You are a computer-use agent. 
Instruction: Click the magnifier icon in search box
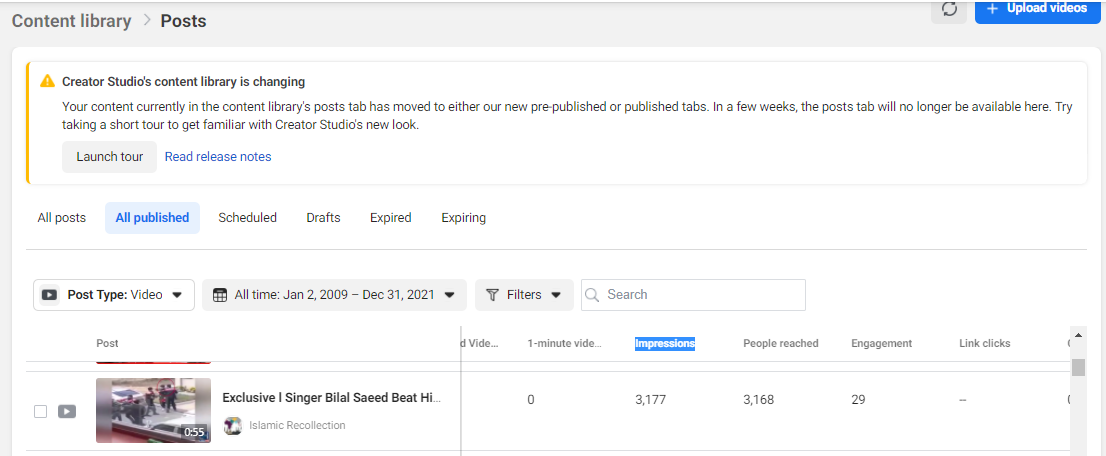pos(593,295)
